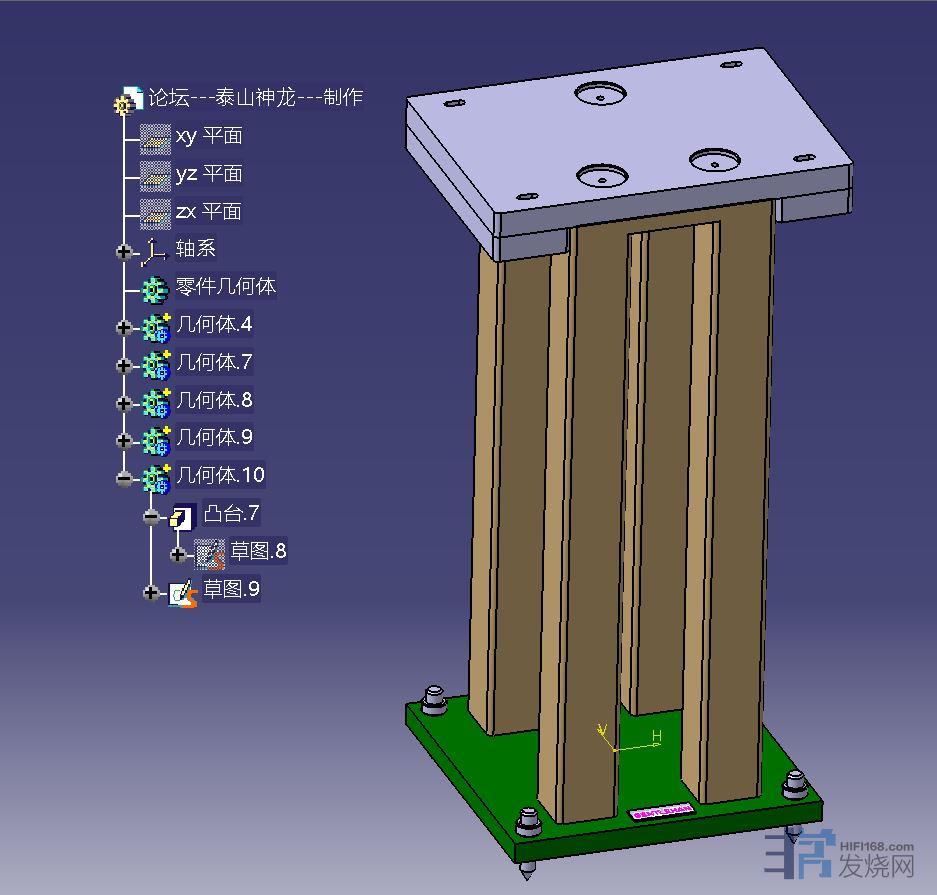Click the 轴系 axis system icon

[155, 251]
